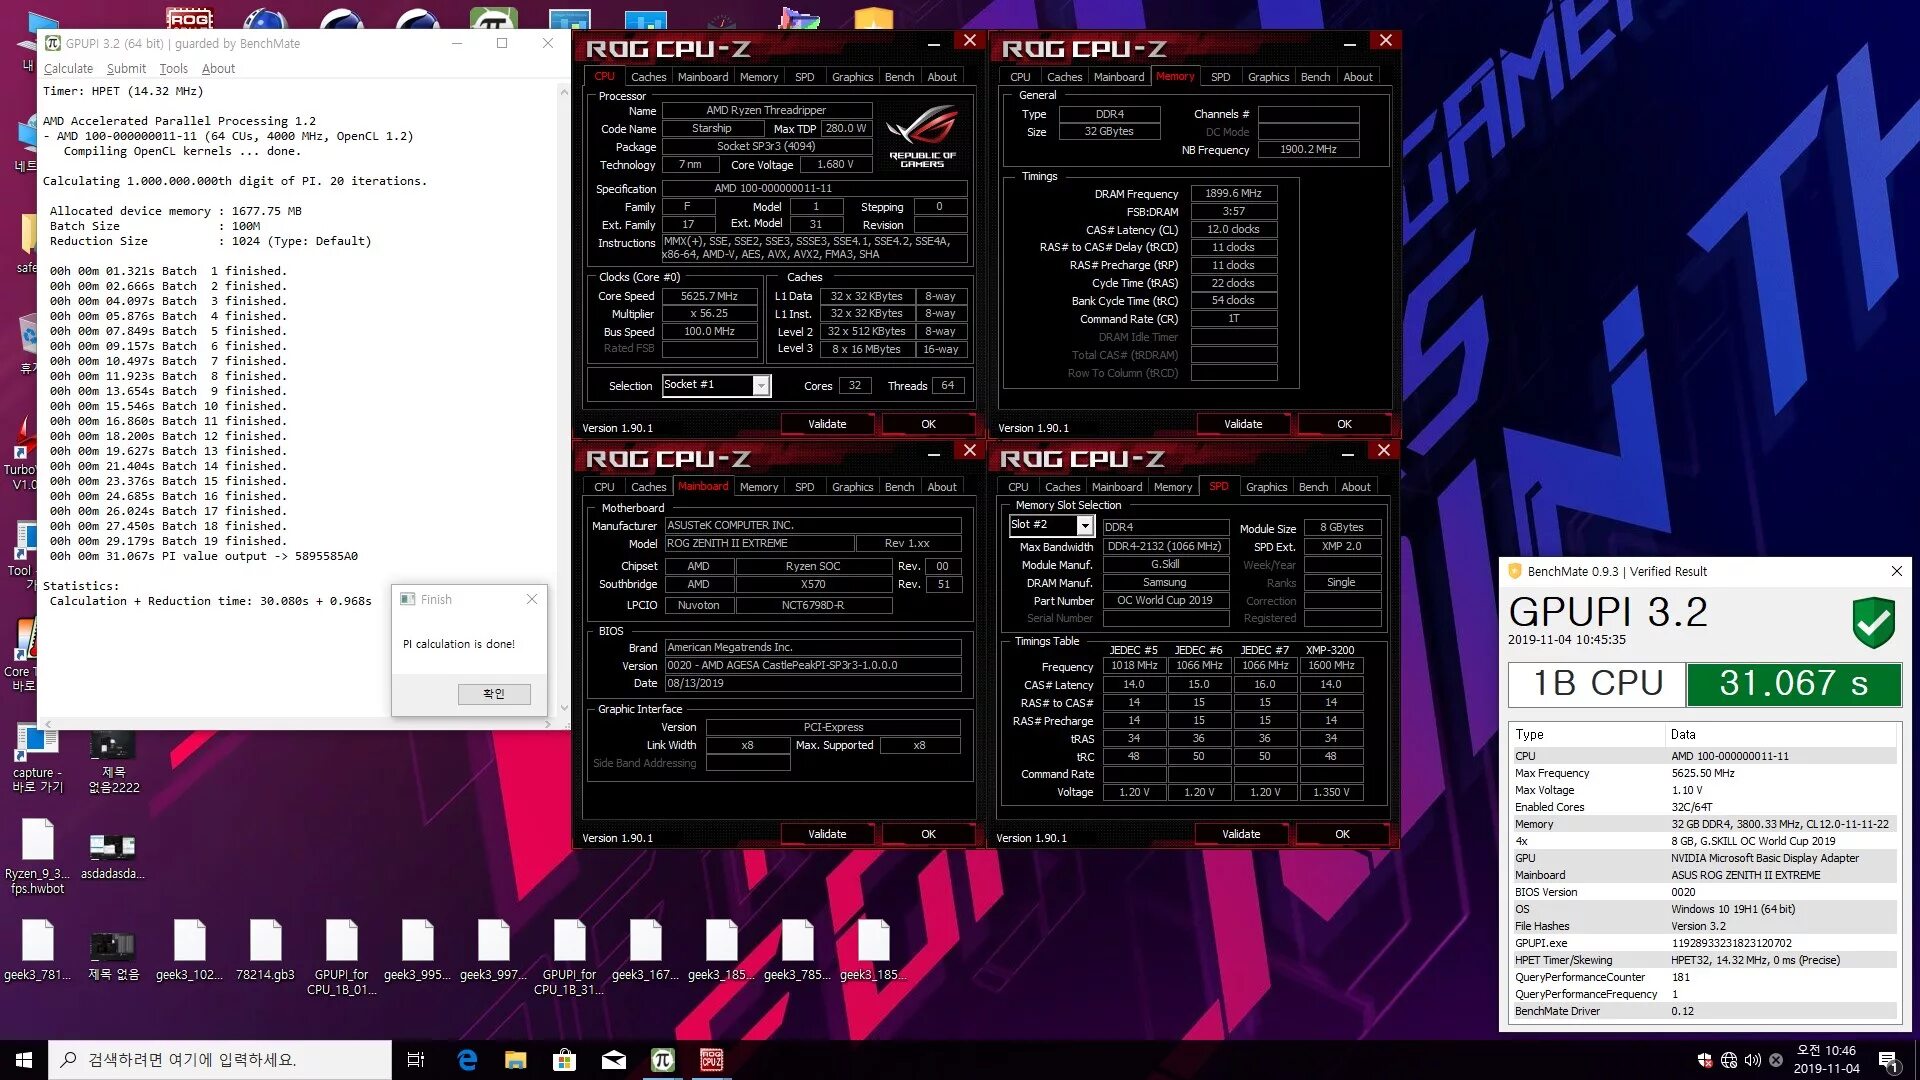Viewport: 1920px width, 1080px height.
Task: Select the 78214.gb3 desktop file
Action: click(265, 950)
